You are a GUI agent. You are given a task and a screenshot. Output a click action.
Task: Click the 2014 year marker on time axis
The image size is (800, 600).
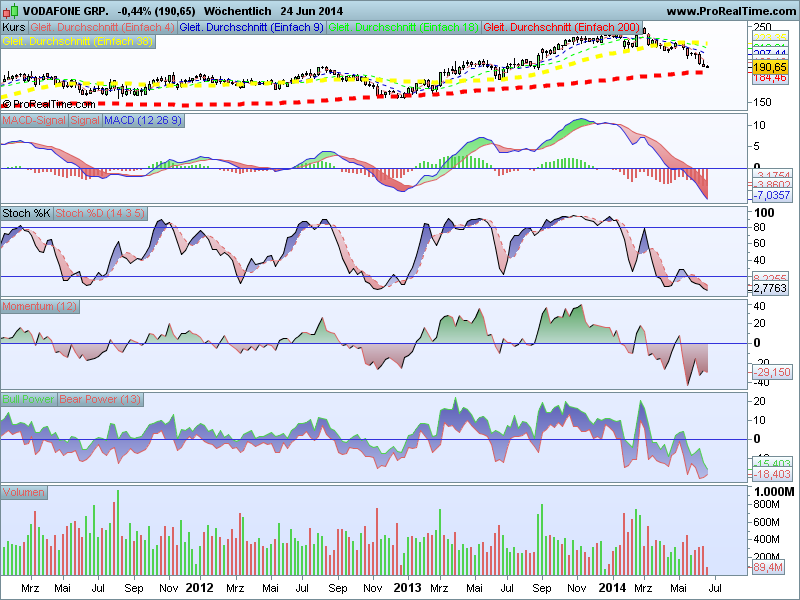coord(612,588)
